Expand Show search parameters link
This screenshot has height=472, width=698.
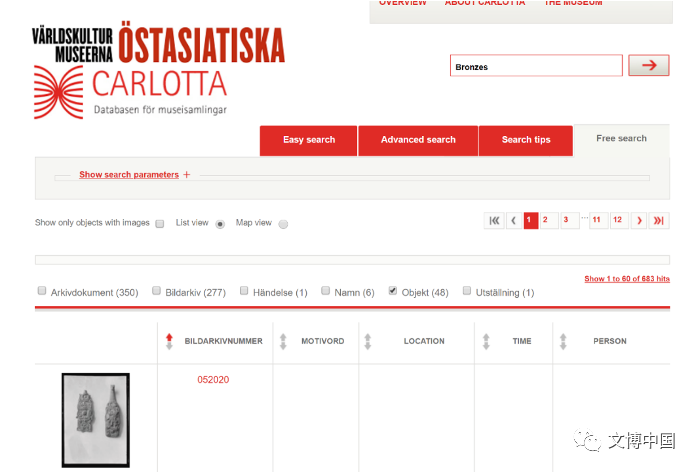pyautogui.click(x=129, y=175)
